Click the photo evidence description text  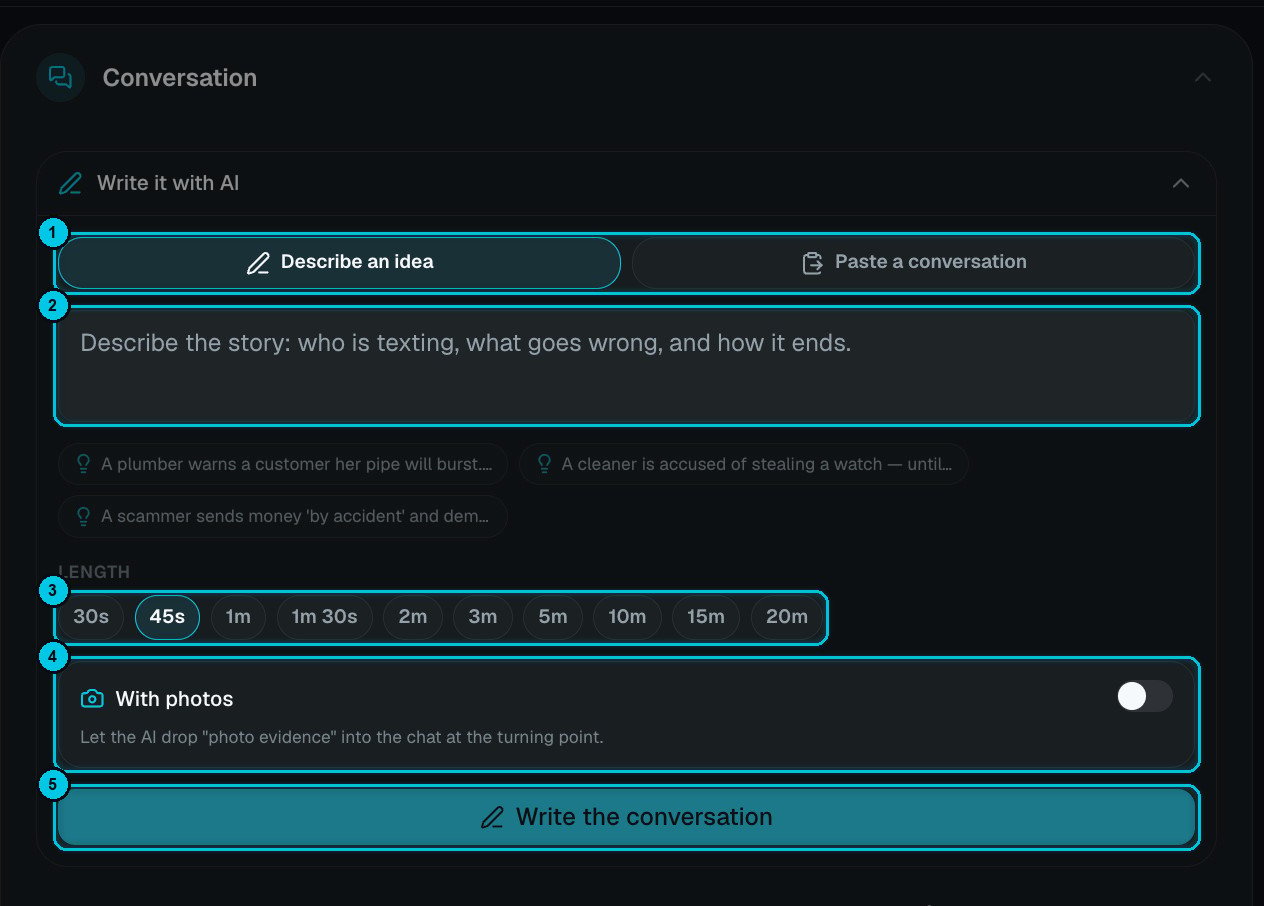coord(342,738)
